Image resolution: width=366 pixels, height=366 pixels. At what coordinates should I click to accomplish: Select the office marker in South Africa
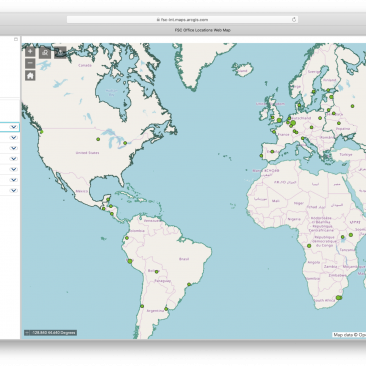(x=339, y=297)
